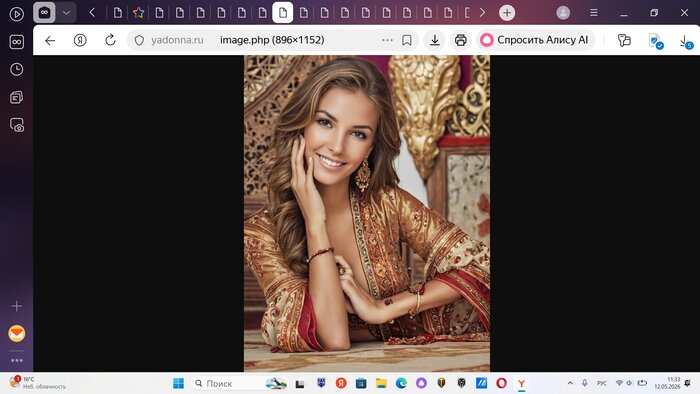The image size is (700, 394).
Task: Click the microphone tray icon
Action: tap(585, 383)
